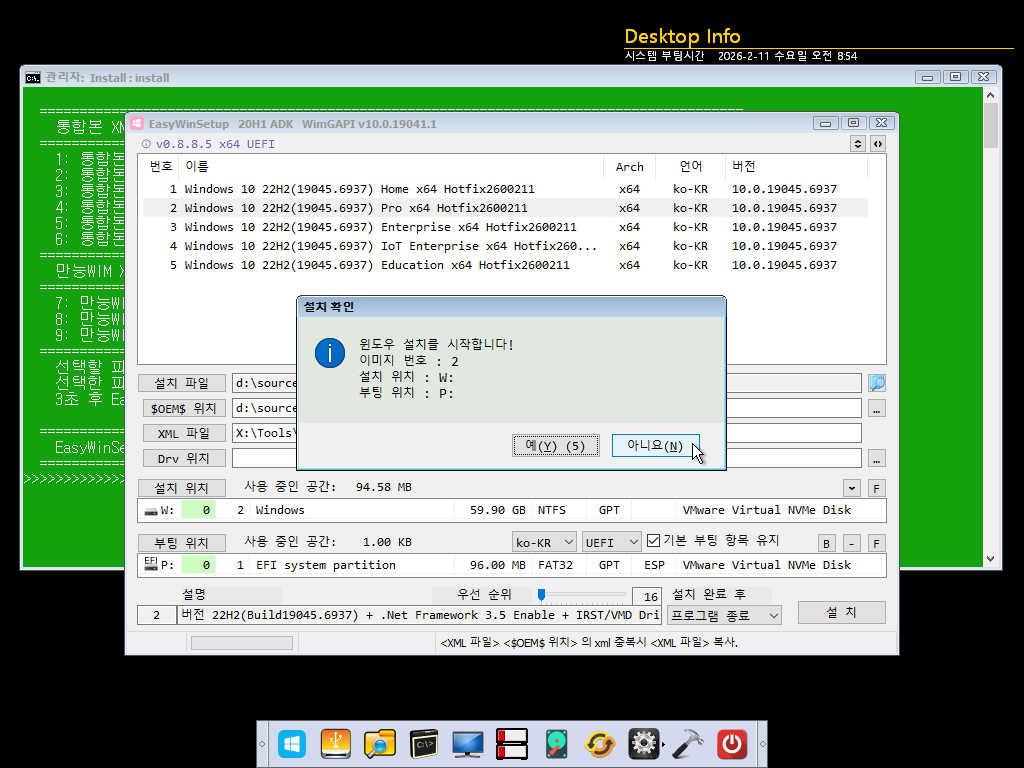Open the gear settings dock icon

click(x=644, y=744)
